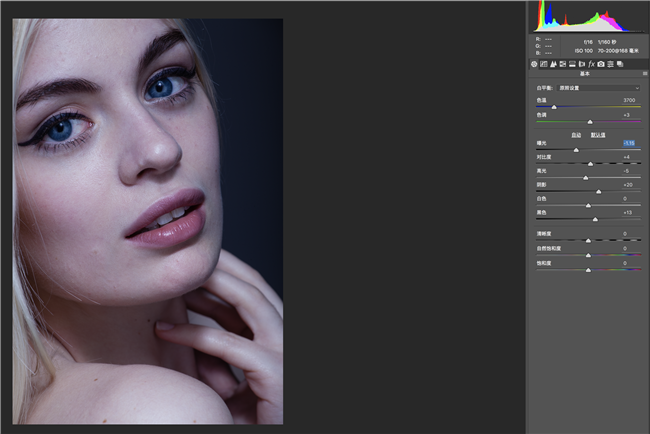Image resolution: width=650 pixels, height=434 pixels.
Task: Click the tint slider handle
Action: 590,122
